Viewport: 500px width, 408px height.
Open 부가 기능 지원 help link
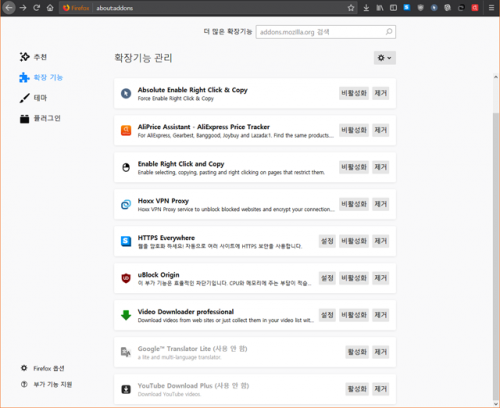(x=46, y=384)
